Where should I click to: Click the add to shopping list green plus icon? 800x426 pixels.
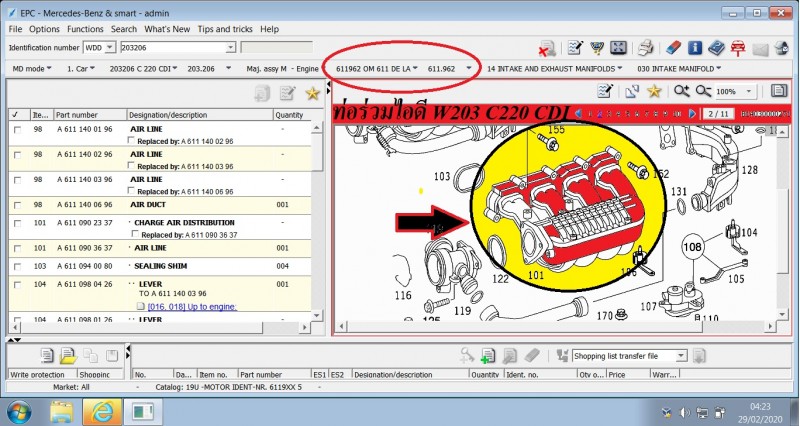coord(488,356)
